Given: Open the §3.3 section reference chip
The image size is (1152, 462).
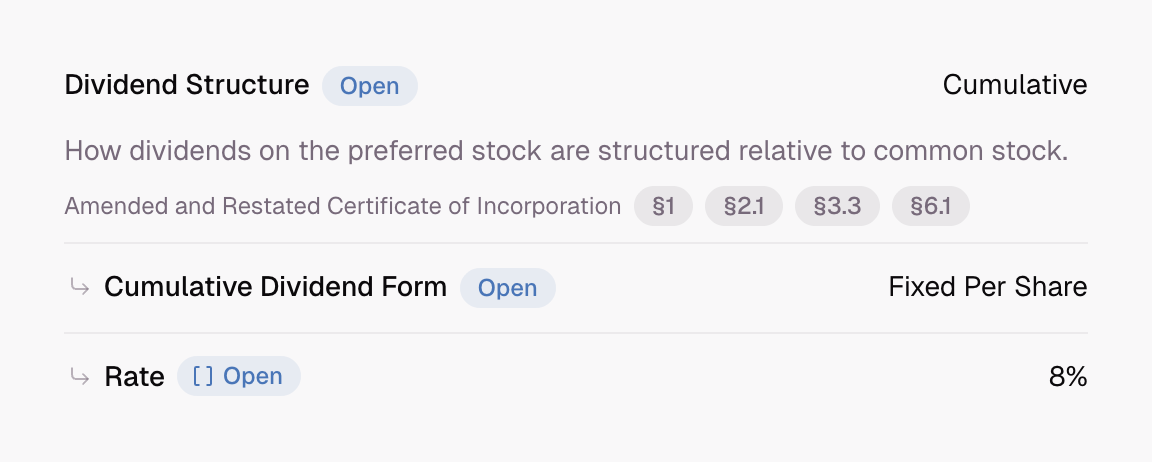Looking at the screenshot, I should 837,206.
